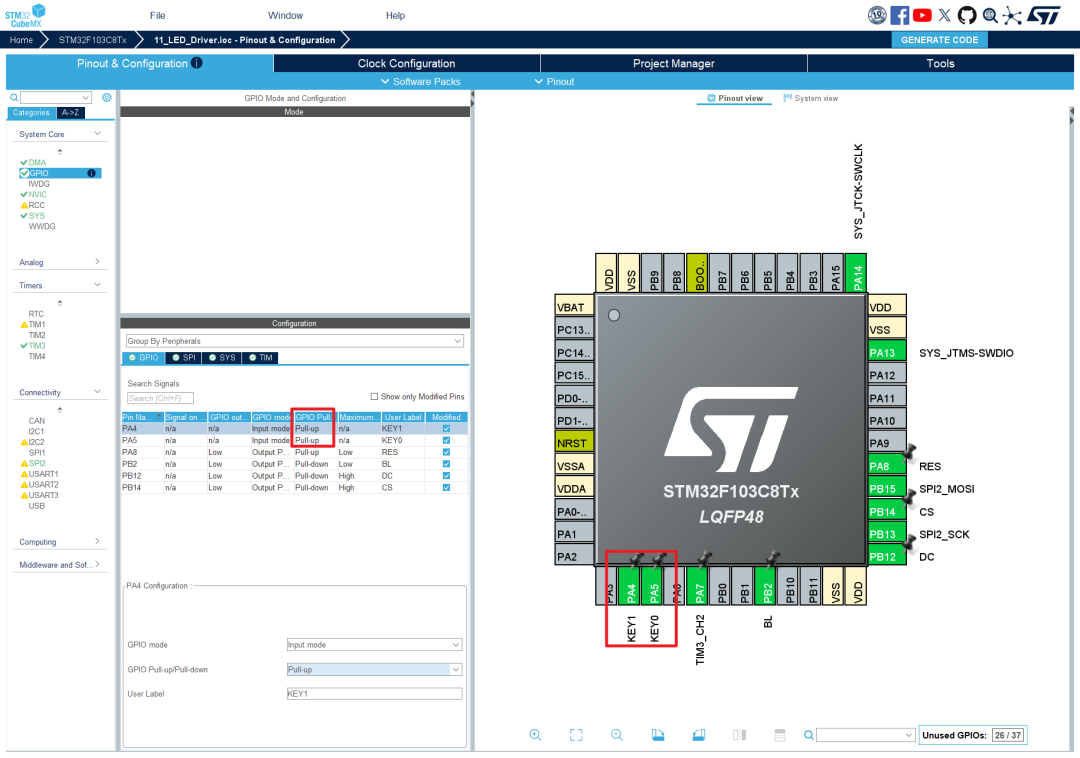
Task: Switch to Tools tab
Action: coord(940,63)
